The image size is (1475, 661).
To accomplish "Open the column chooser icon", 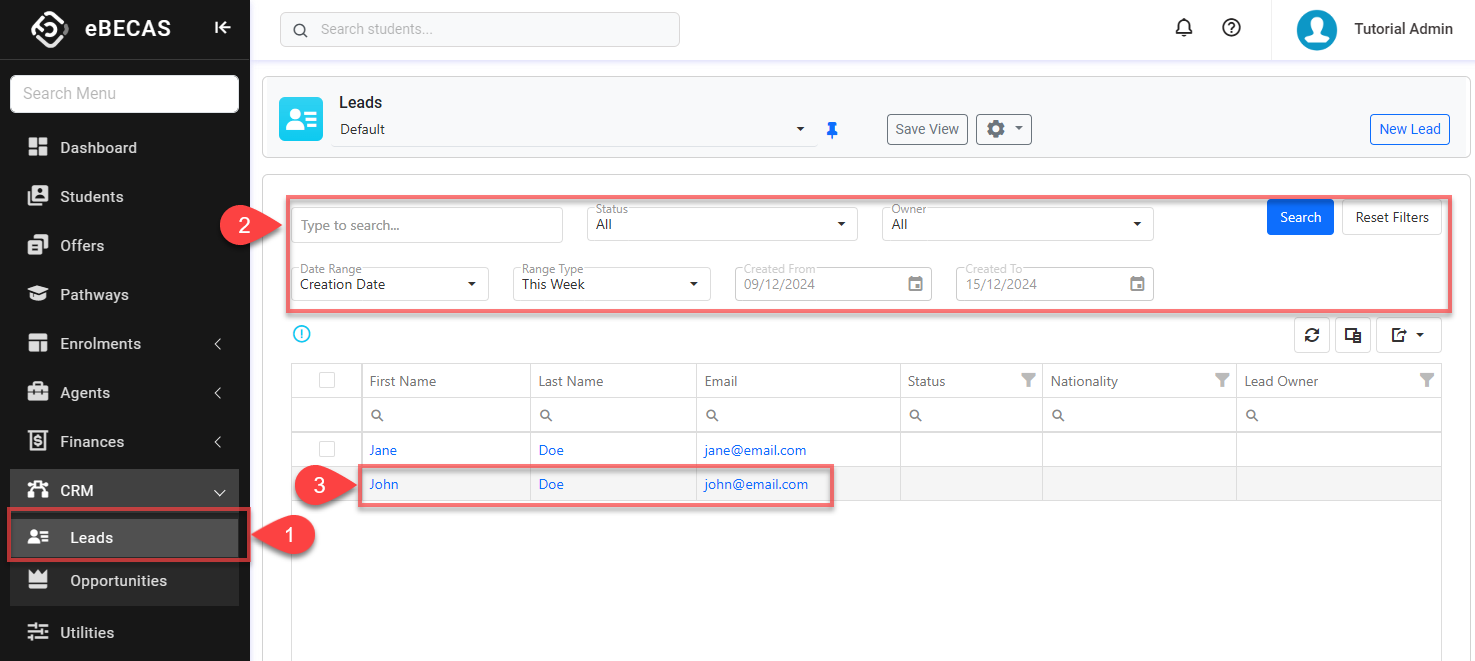I will pos(1353,336).
